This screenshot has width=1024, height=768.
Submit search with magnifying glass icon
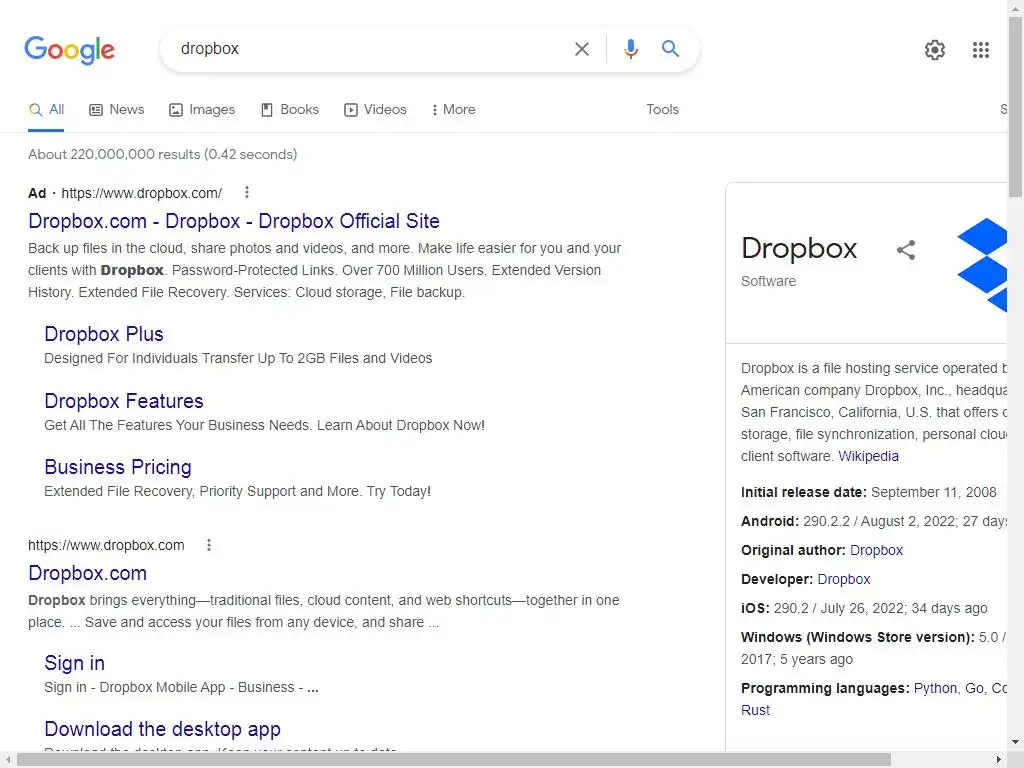coord(670,48)
